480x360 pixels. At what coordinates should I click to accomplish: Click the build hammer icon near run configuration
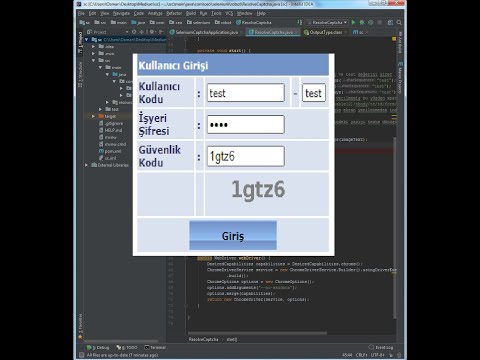pyautogui.click(x=300, y=22)
